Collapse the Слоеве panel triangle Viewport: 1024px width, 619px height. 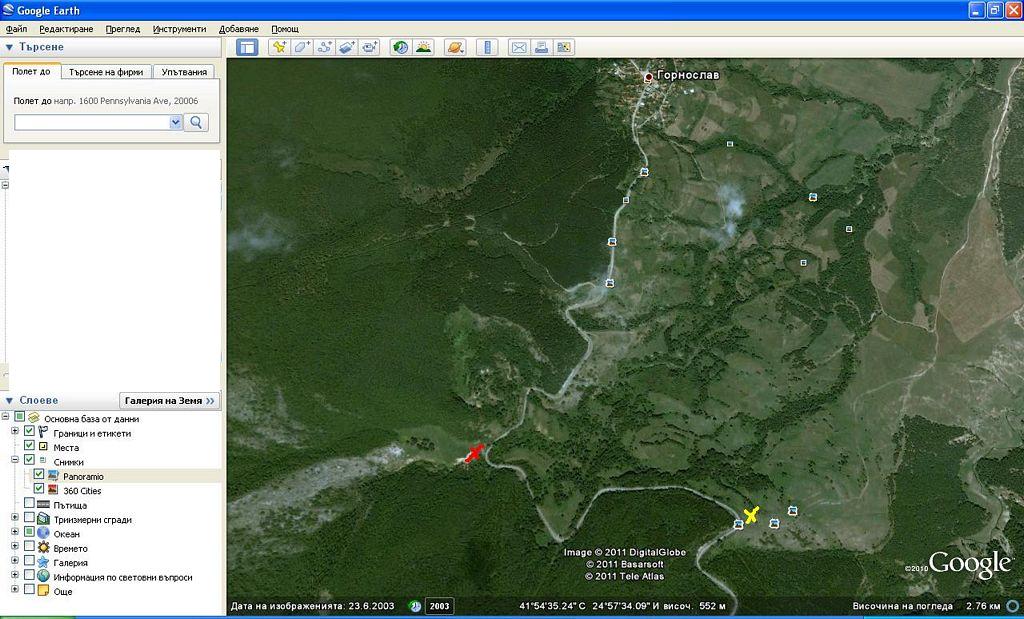[x=9, y=400]
